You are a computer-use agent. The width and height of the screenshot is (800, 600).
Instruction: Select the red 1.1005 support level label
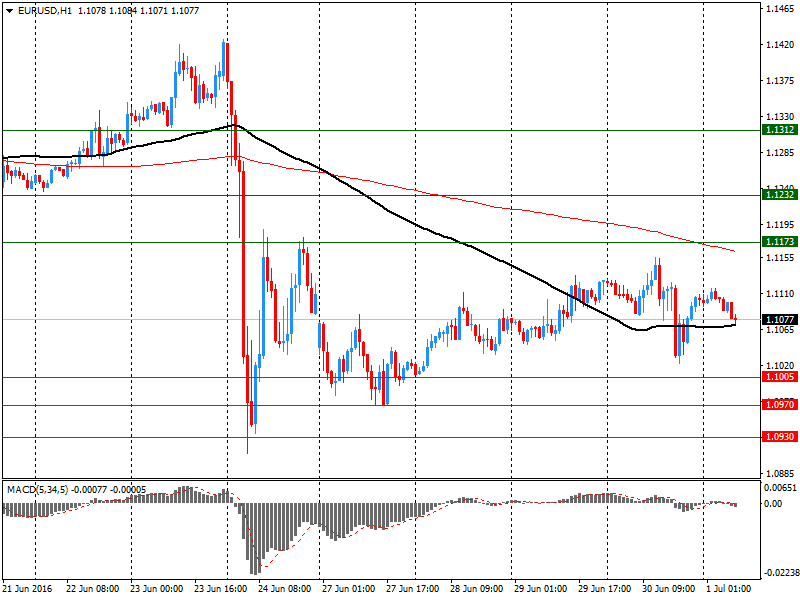779,377
